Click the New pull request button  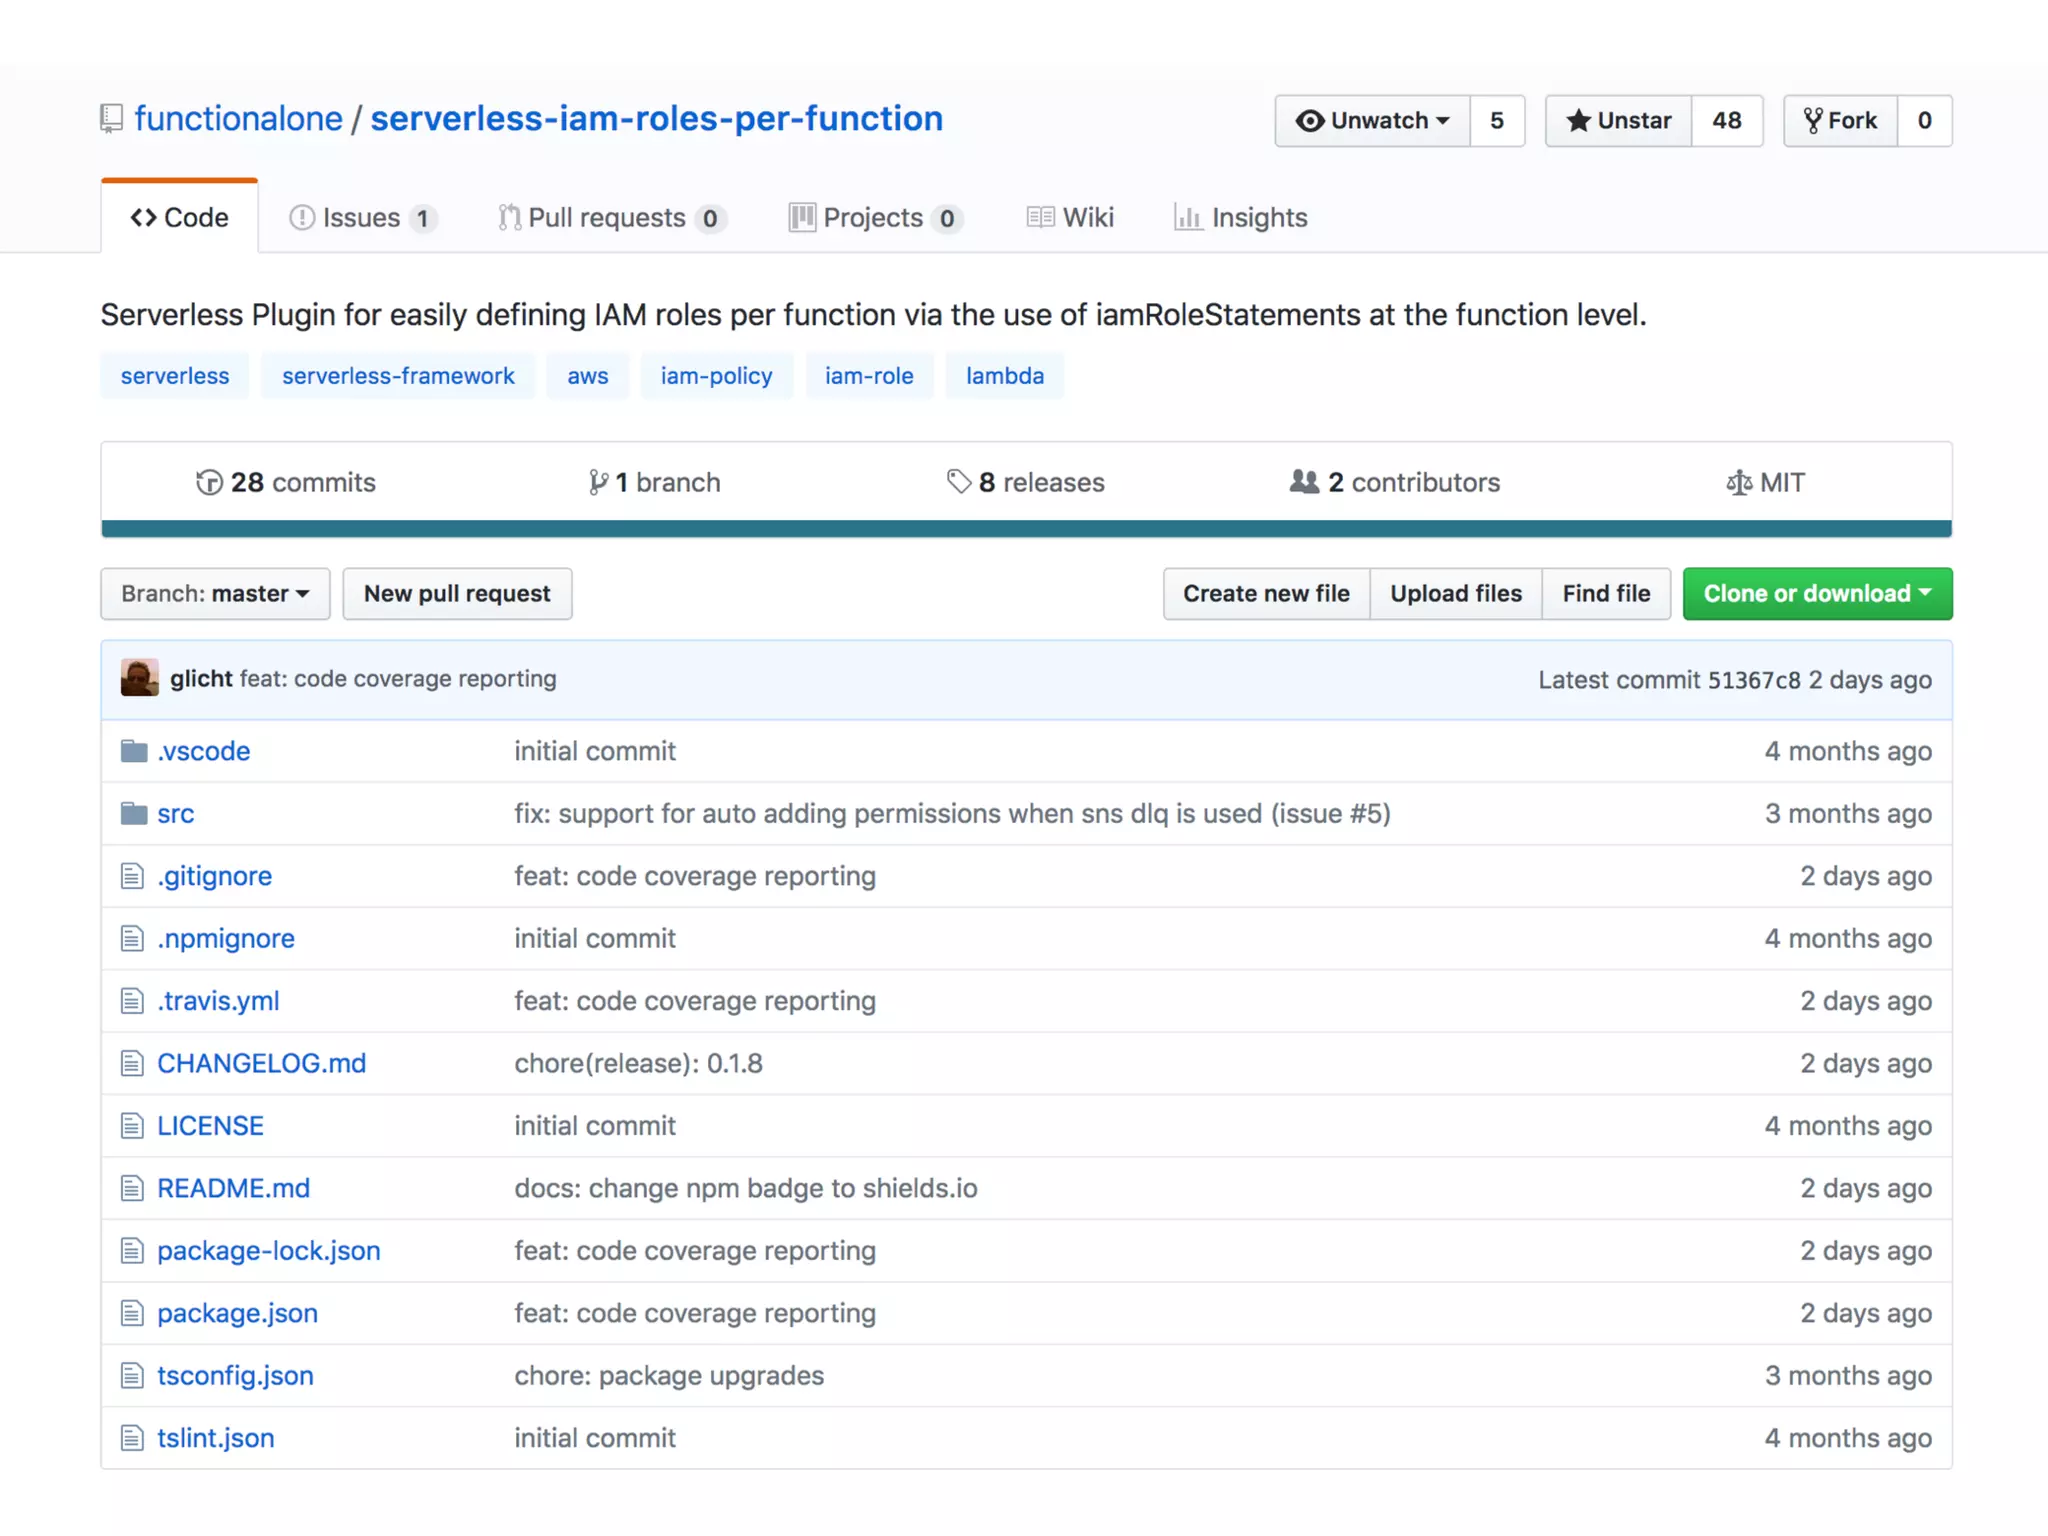pyautogui.click(x=457, y=594)
